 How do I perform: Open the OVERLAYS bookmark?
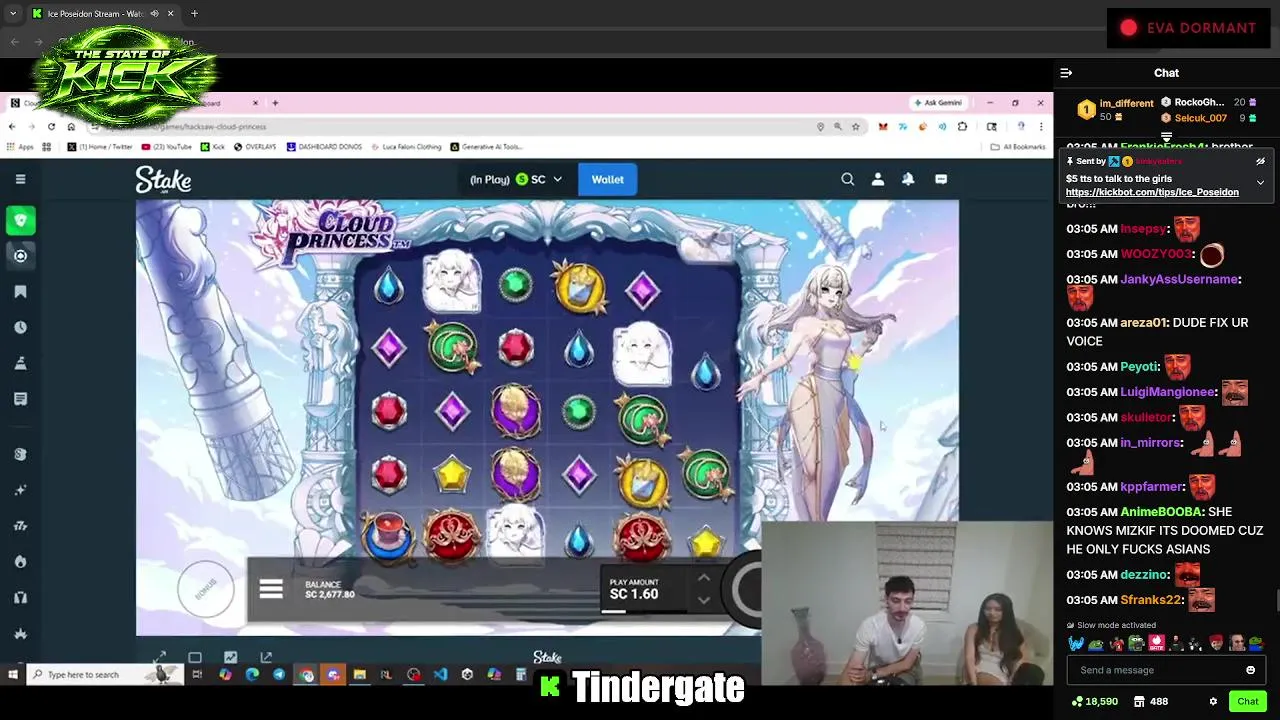pyautogui.click(x=256, y=146)
